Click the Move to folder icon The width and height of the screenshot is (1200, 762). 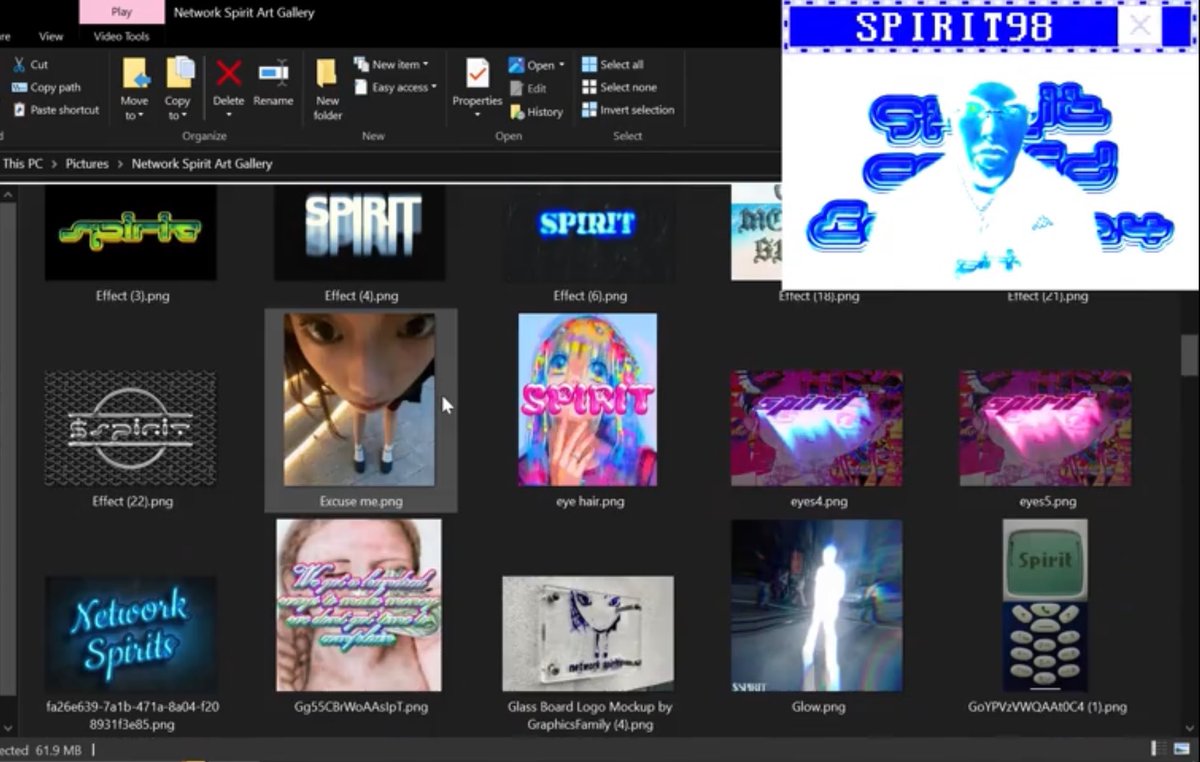(x=135, y=73)
